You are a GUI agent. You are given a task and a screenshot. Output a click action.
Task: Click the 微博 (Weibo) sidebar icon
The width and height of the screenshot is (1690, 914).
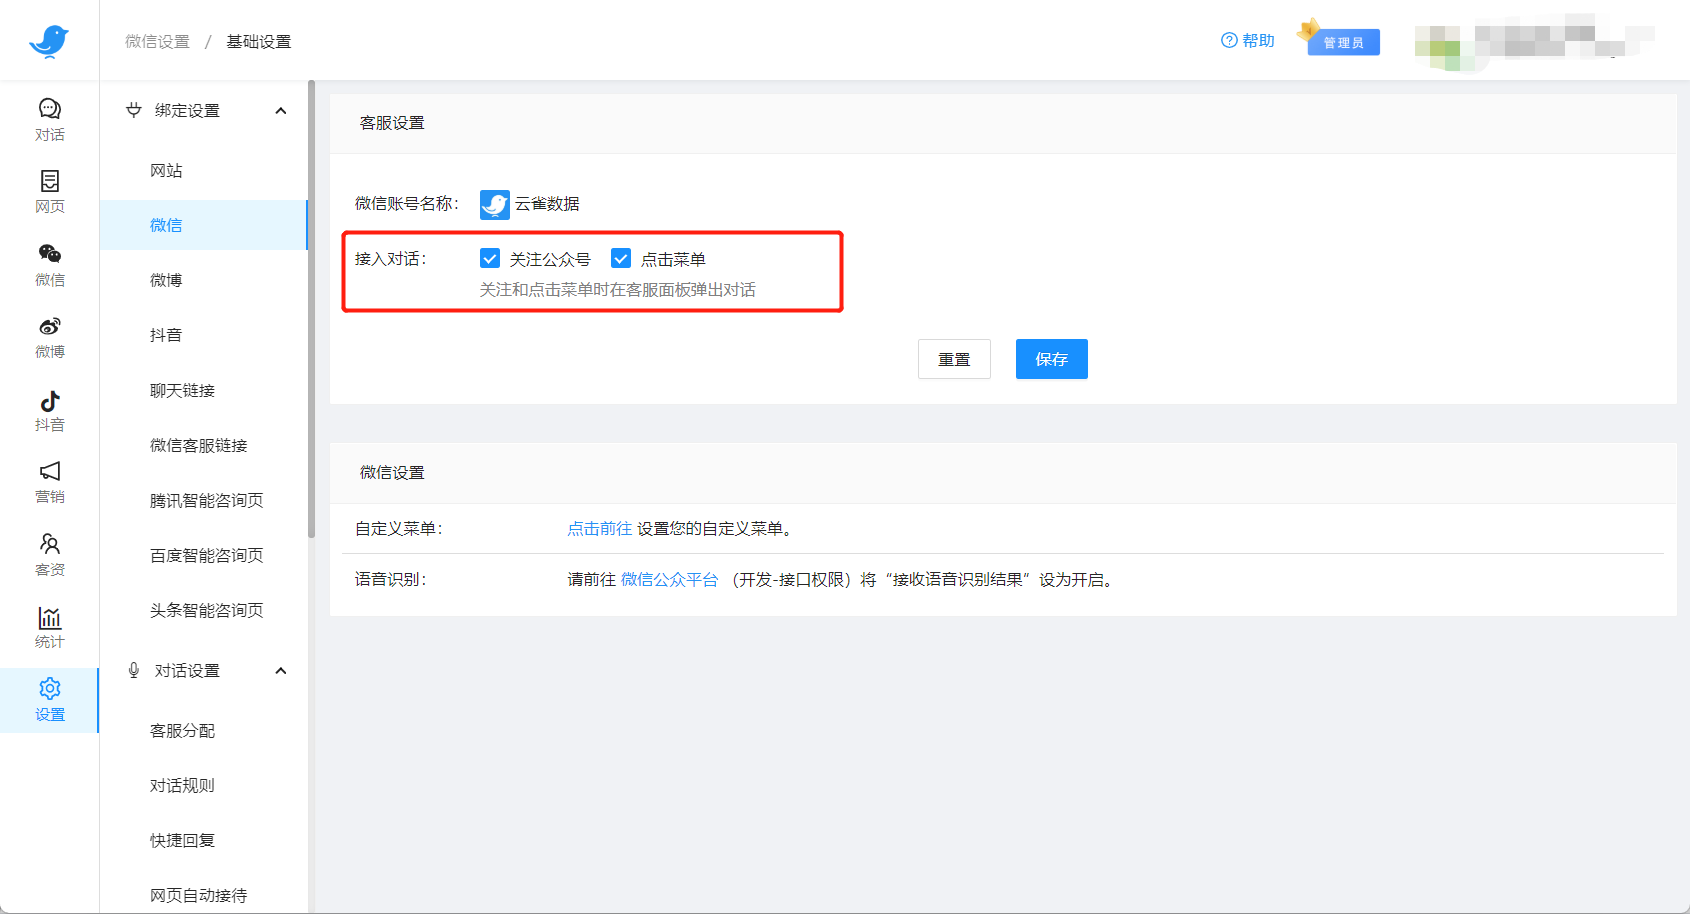(x=49, y=337)
